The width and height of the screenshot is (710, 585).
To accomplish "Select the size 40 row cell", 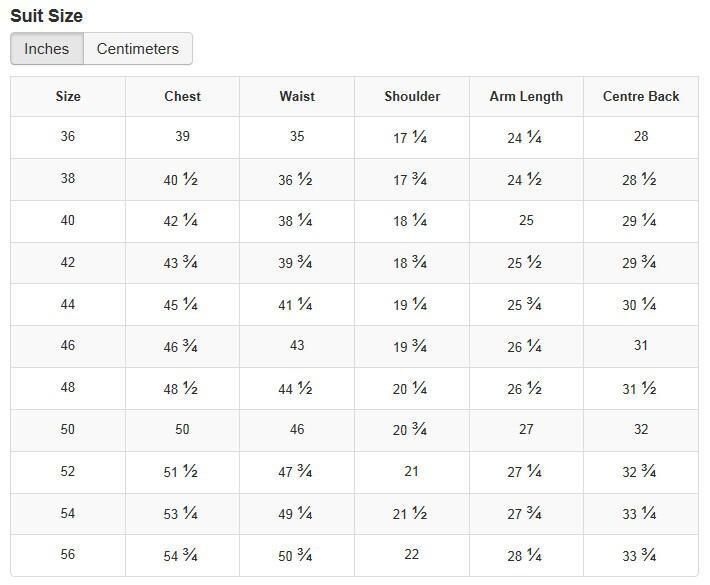I will coord(68,221).
